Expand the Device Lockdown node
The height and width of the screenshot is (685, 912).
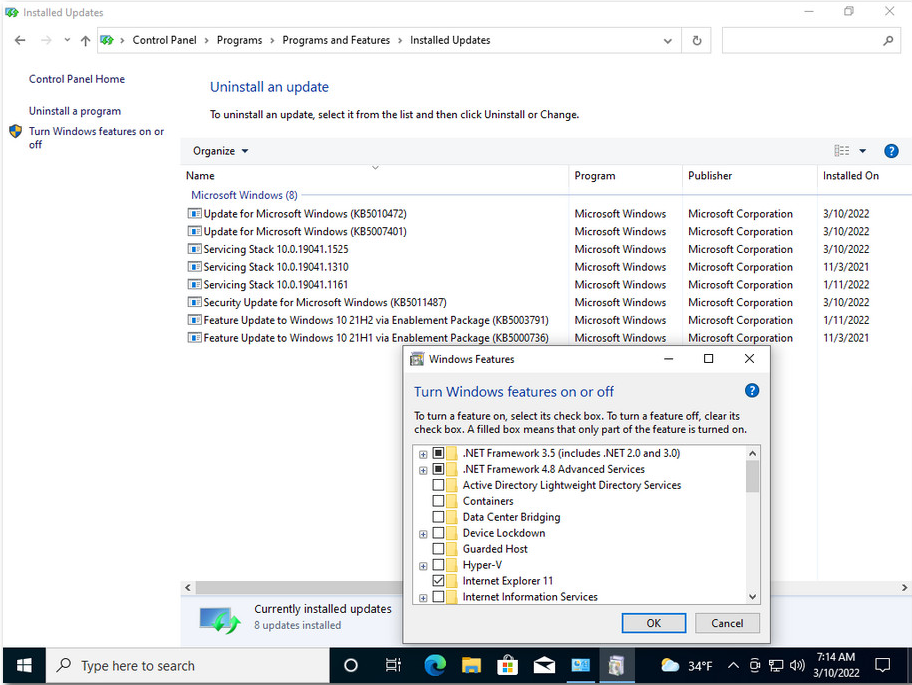click(423, 534)
